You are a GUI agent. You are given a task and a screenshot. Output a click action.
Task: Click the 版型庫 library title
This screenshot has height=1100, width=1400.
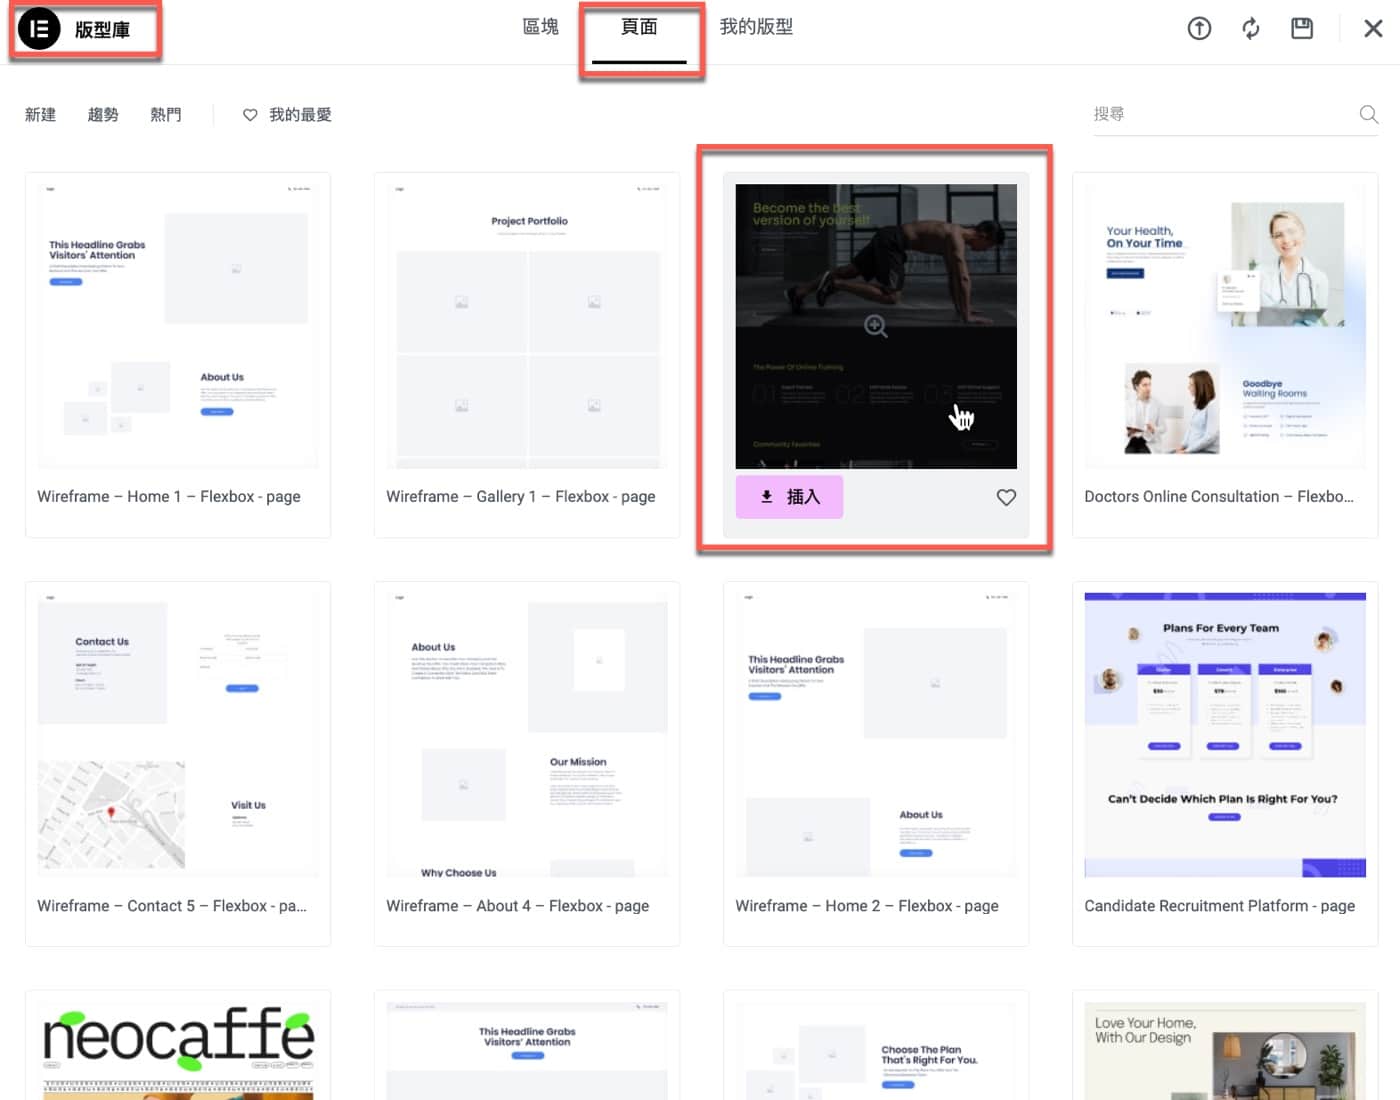coord(102,30)
